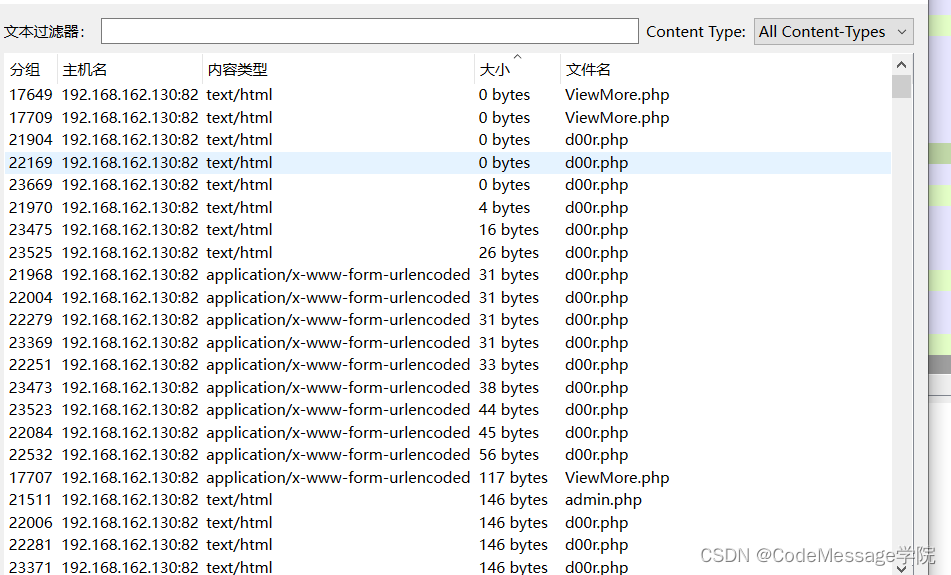Viewport: 951px width, 575px height.
Task: Sort by the 大小 column header
Action: click(x=517, y=70)
